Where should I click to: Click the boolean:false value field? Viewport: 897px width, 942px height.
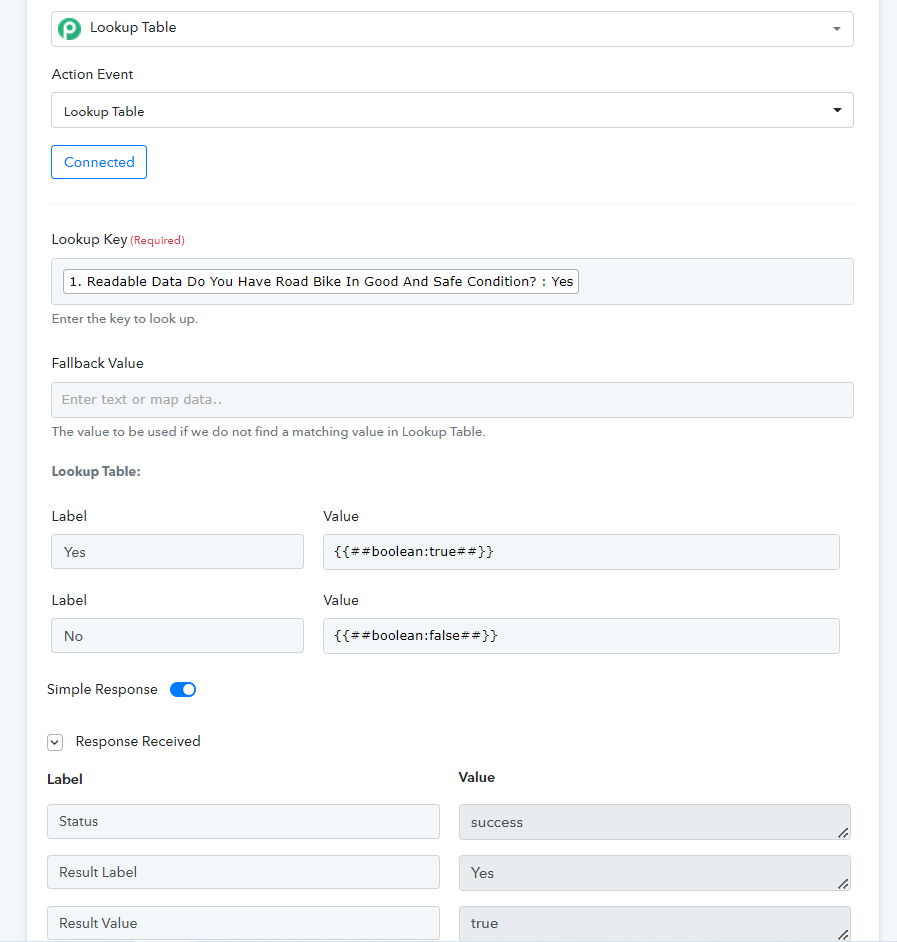pyautogui.click(x=581, y=636)
